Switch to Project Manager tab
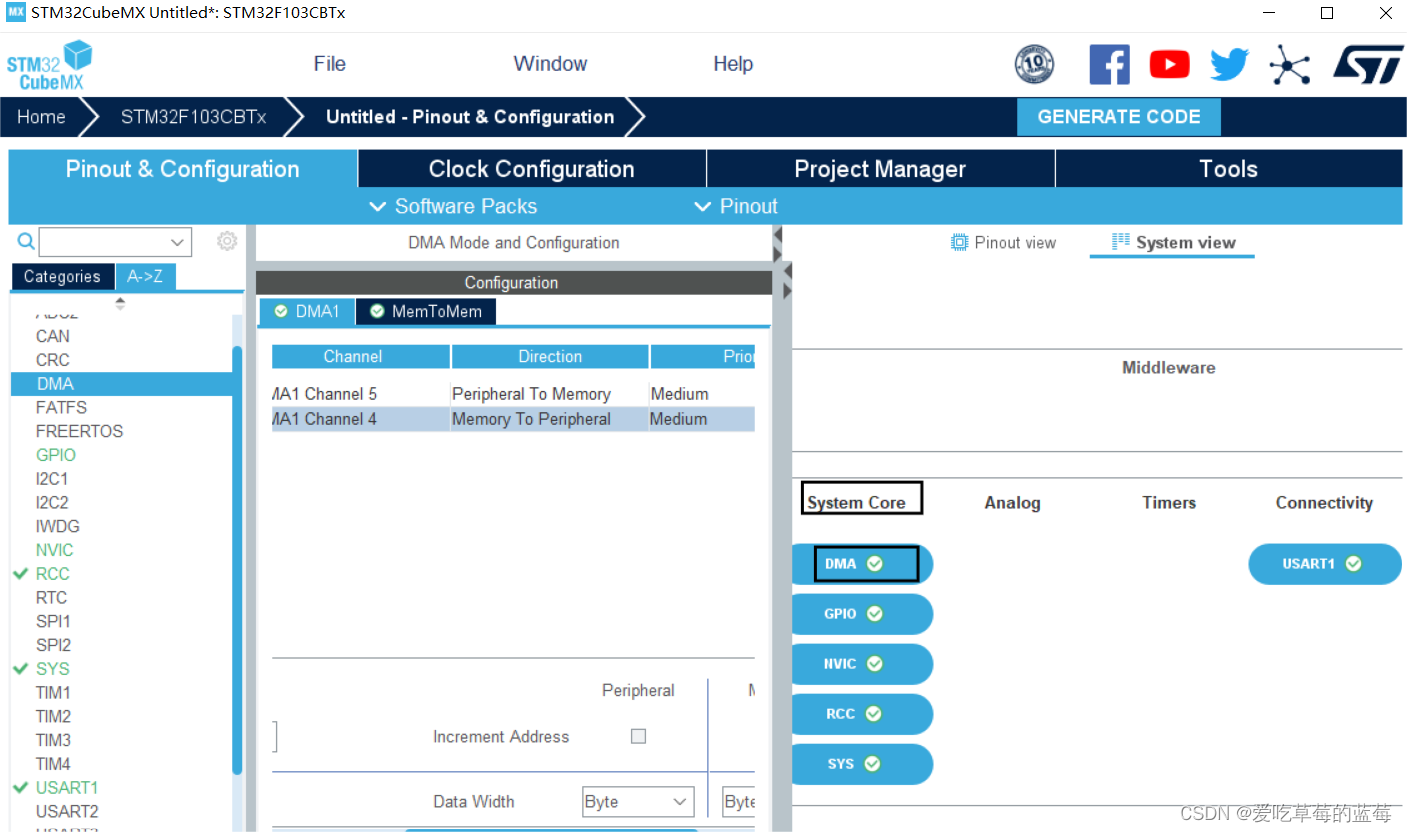 (880, 169)
